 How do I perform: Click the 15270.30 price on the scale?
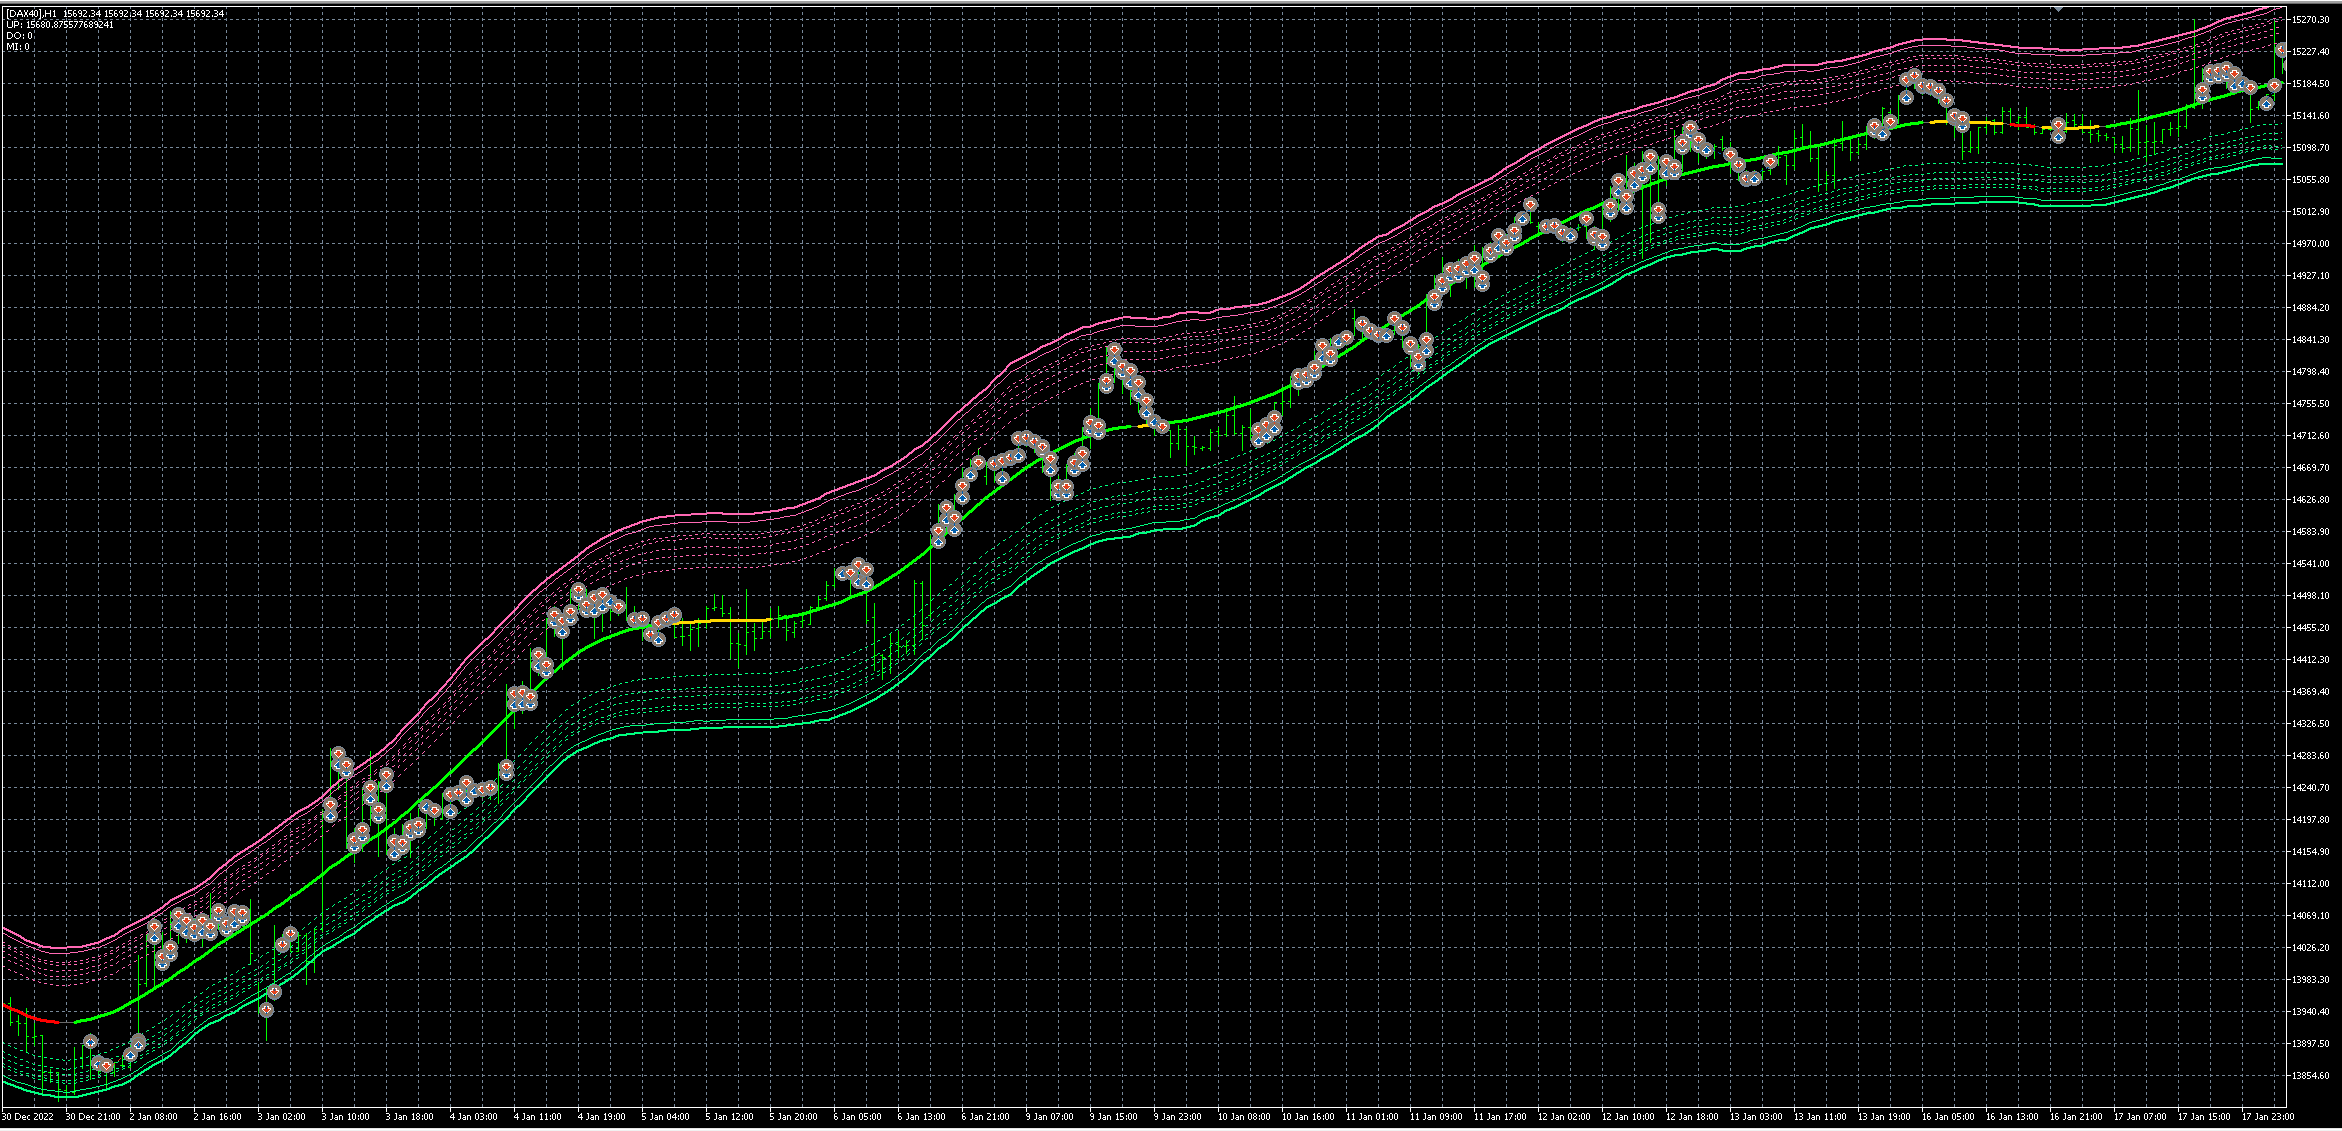(2313, 19)
